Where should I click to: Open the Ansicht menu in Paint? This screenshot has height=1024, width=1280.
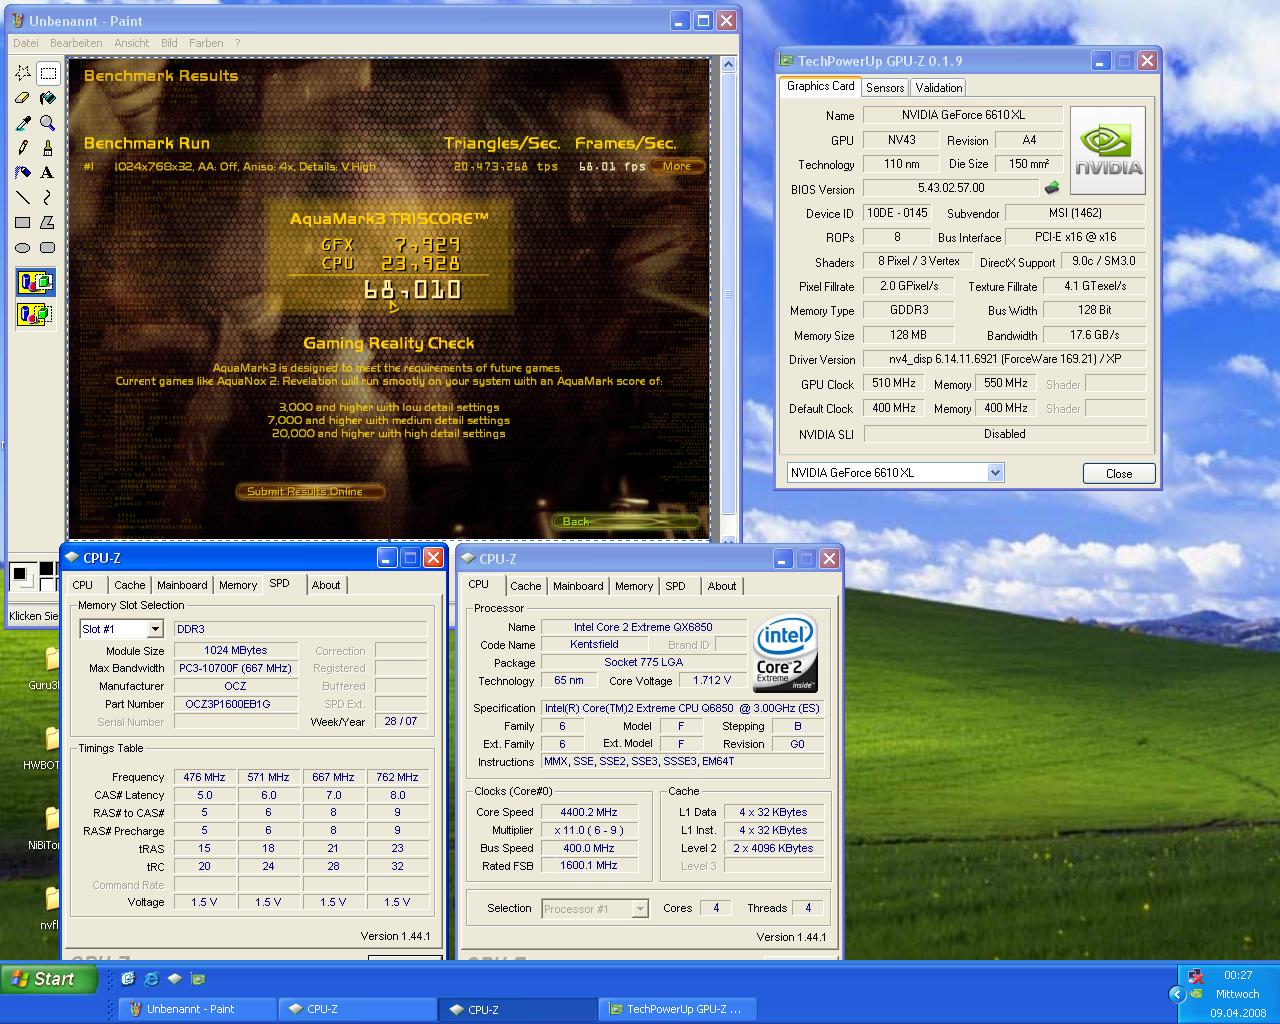pyautogui.click(x=132, y=43)
